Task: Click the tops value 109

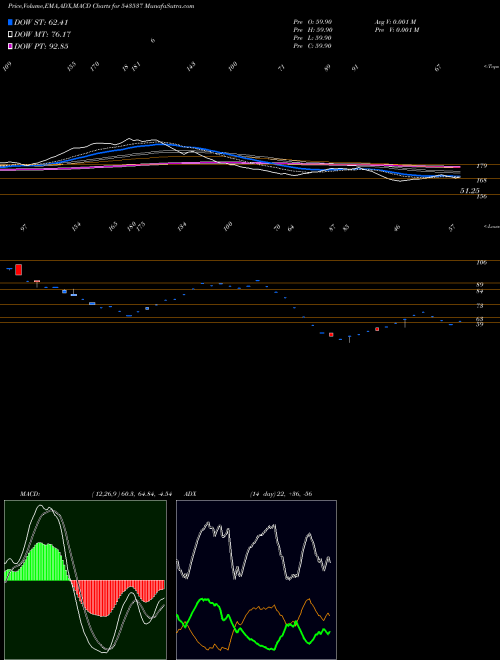Action: pyautogui.click(x=7, y=67)
